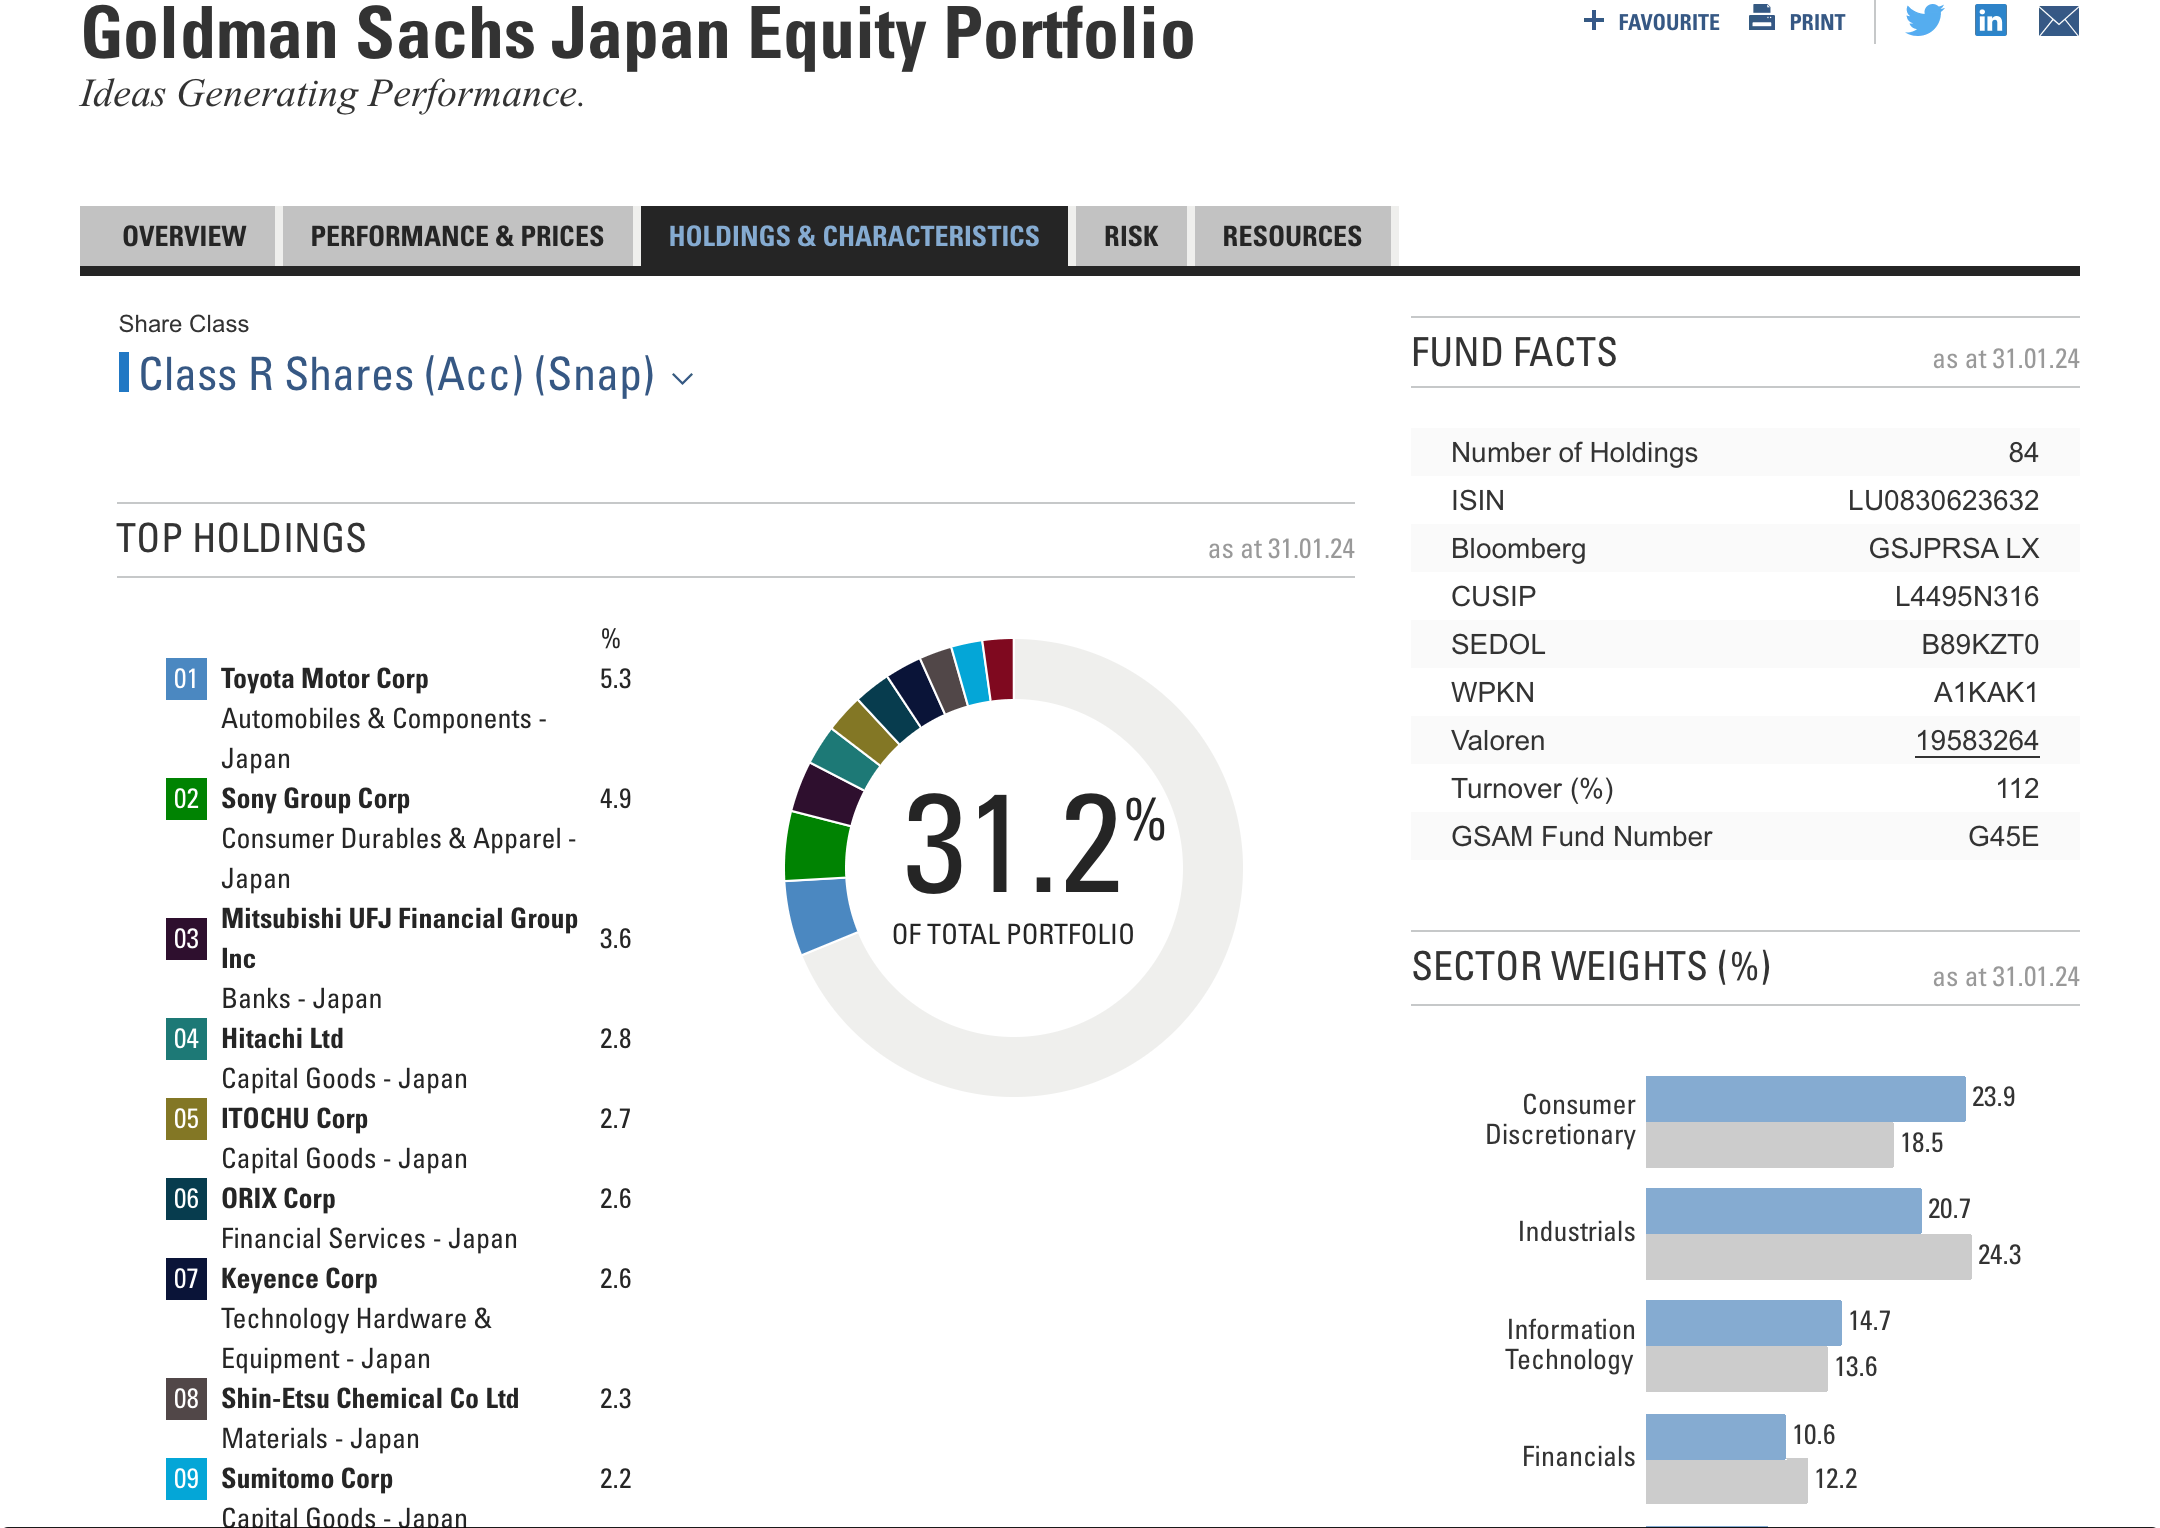Open the Resources tab

(x=1292, y=236)
